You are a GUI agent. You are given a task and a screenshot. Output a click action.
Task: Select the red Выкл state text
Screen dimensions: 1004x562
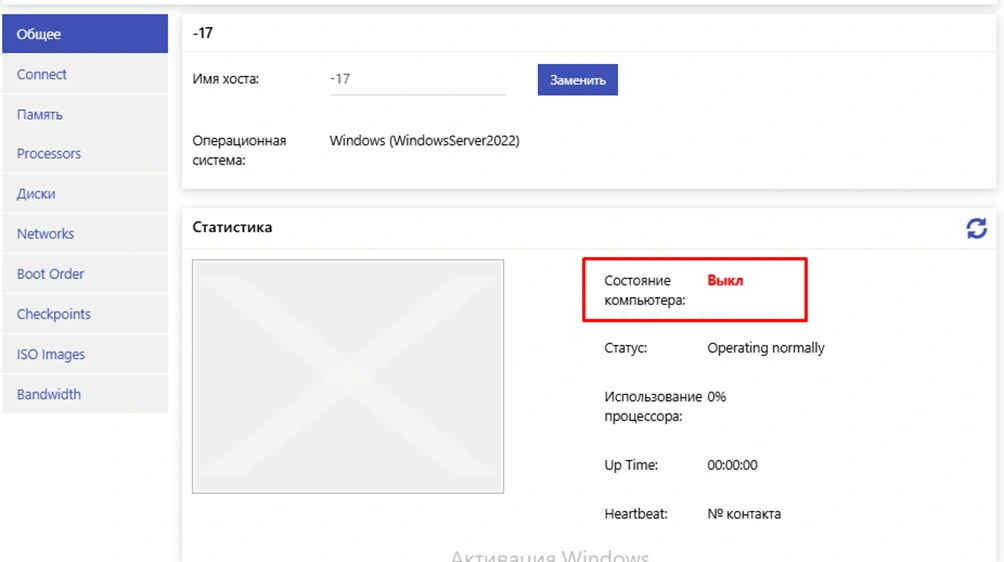(x=725, y=280)
